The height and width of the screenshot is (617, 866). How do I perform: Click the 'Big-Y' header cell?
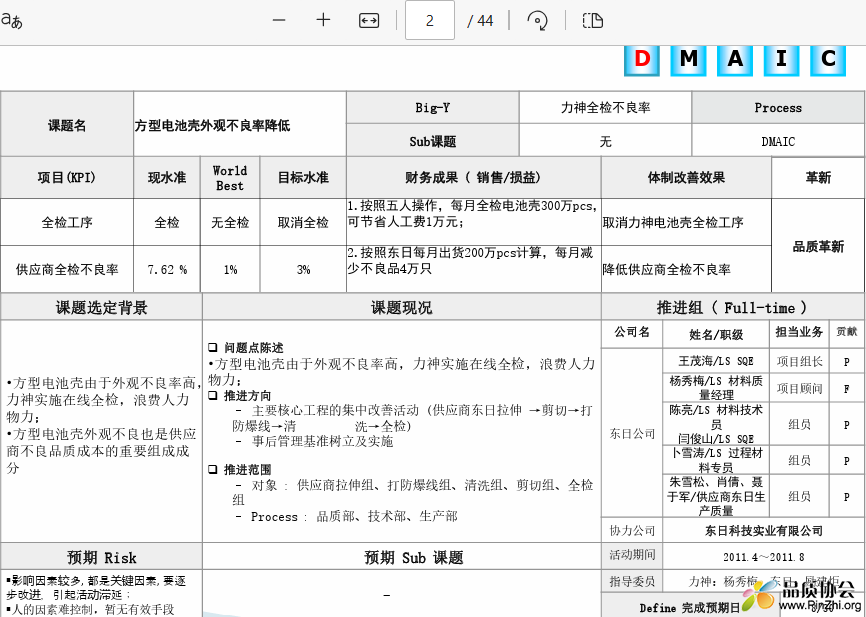pos(432,108)
